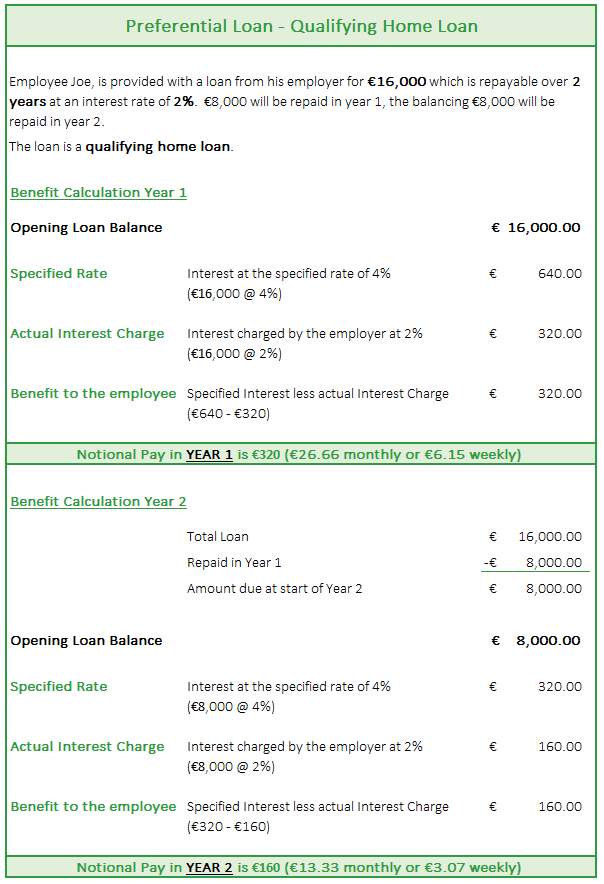The image size is (604, 884).
Task: Open the Benefit Calculation Year 2 link
Action: click(x=98, y=501)
